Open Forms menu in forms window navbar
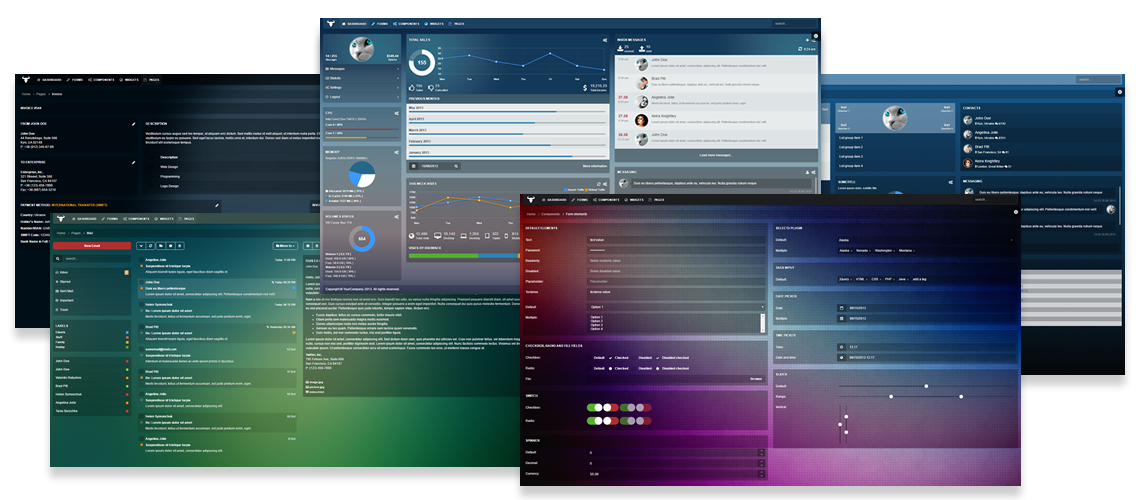This screenshot has width=1140, height=500. (x=579, y=199)
